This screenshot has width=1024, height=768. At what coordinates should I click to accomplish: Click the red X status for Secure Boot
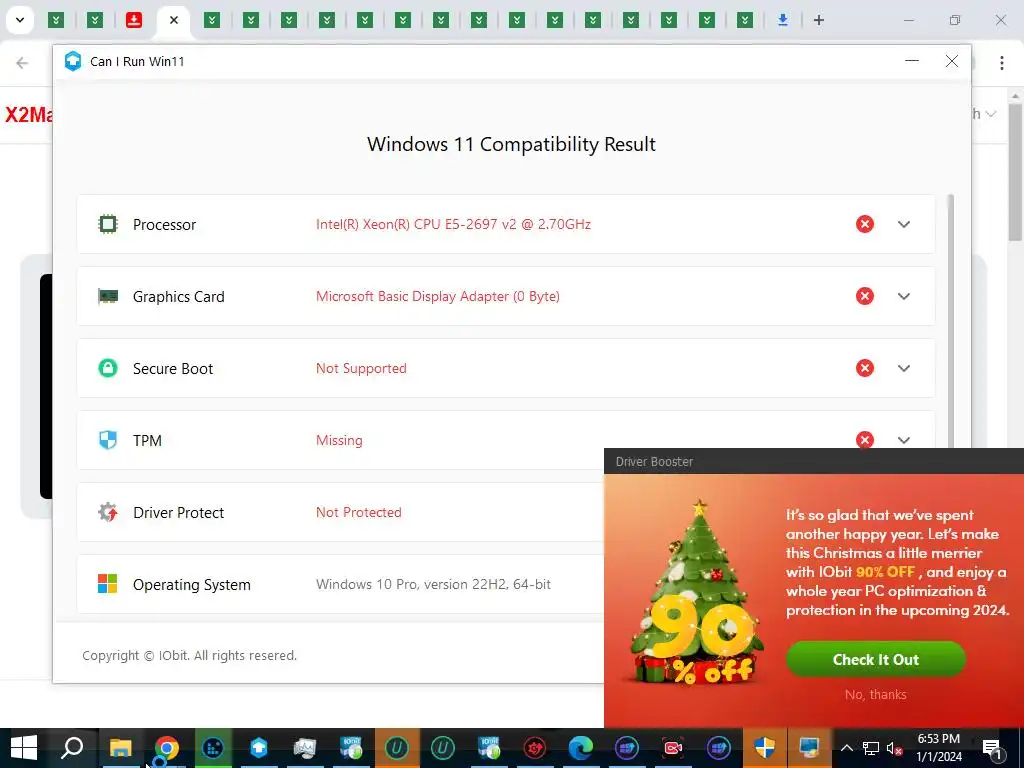[865, 368]
